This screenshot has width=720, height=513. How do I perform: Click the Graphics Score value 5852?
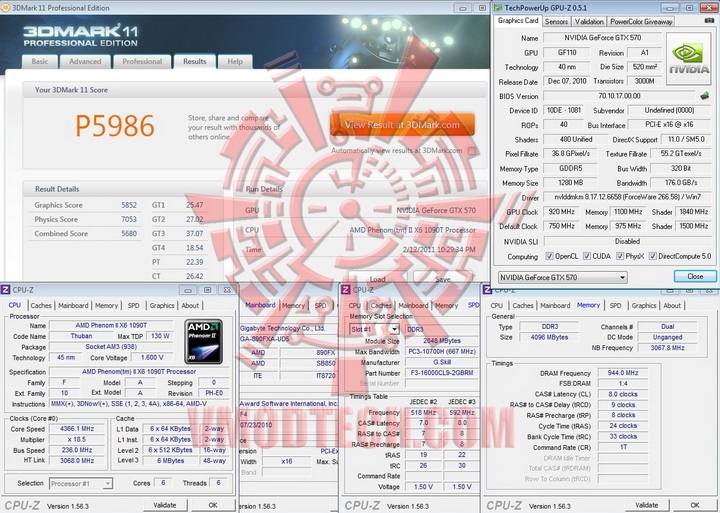[129, 205]
